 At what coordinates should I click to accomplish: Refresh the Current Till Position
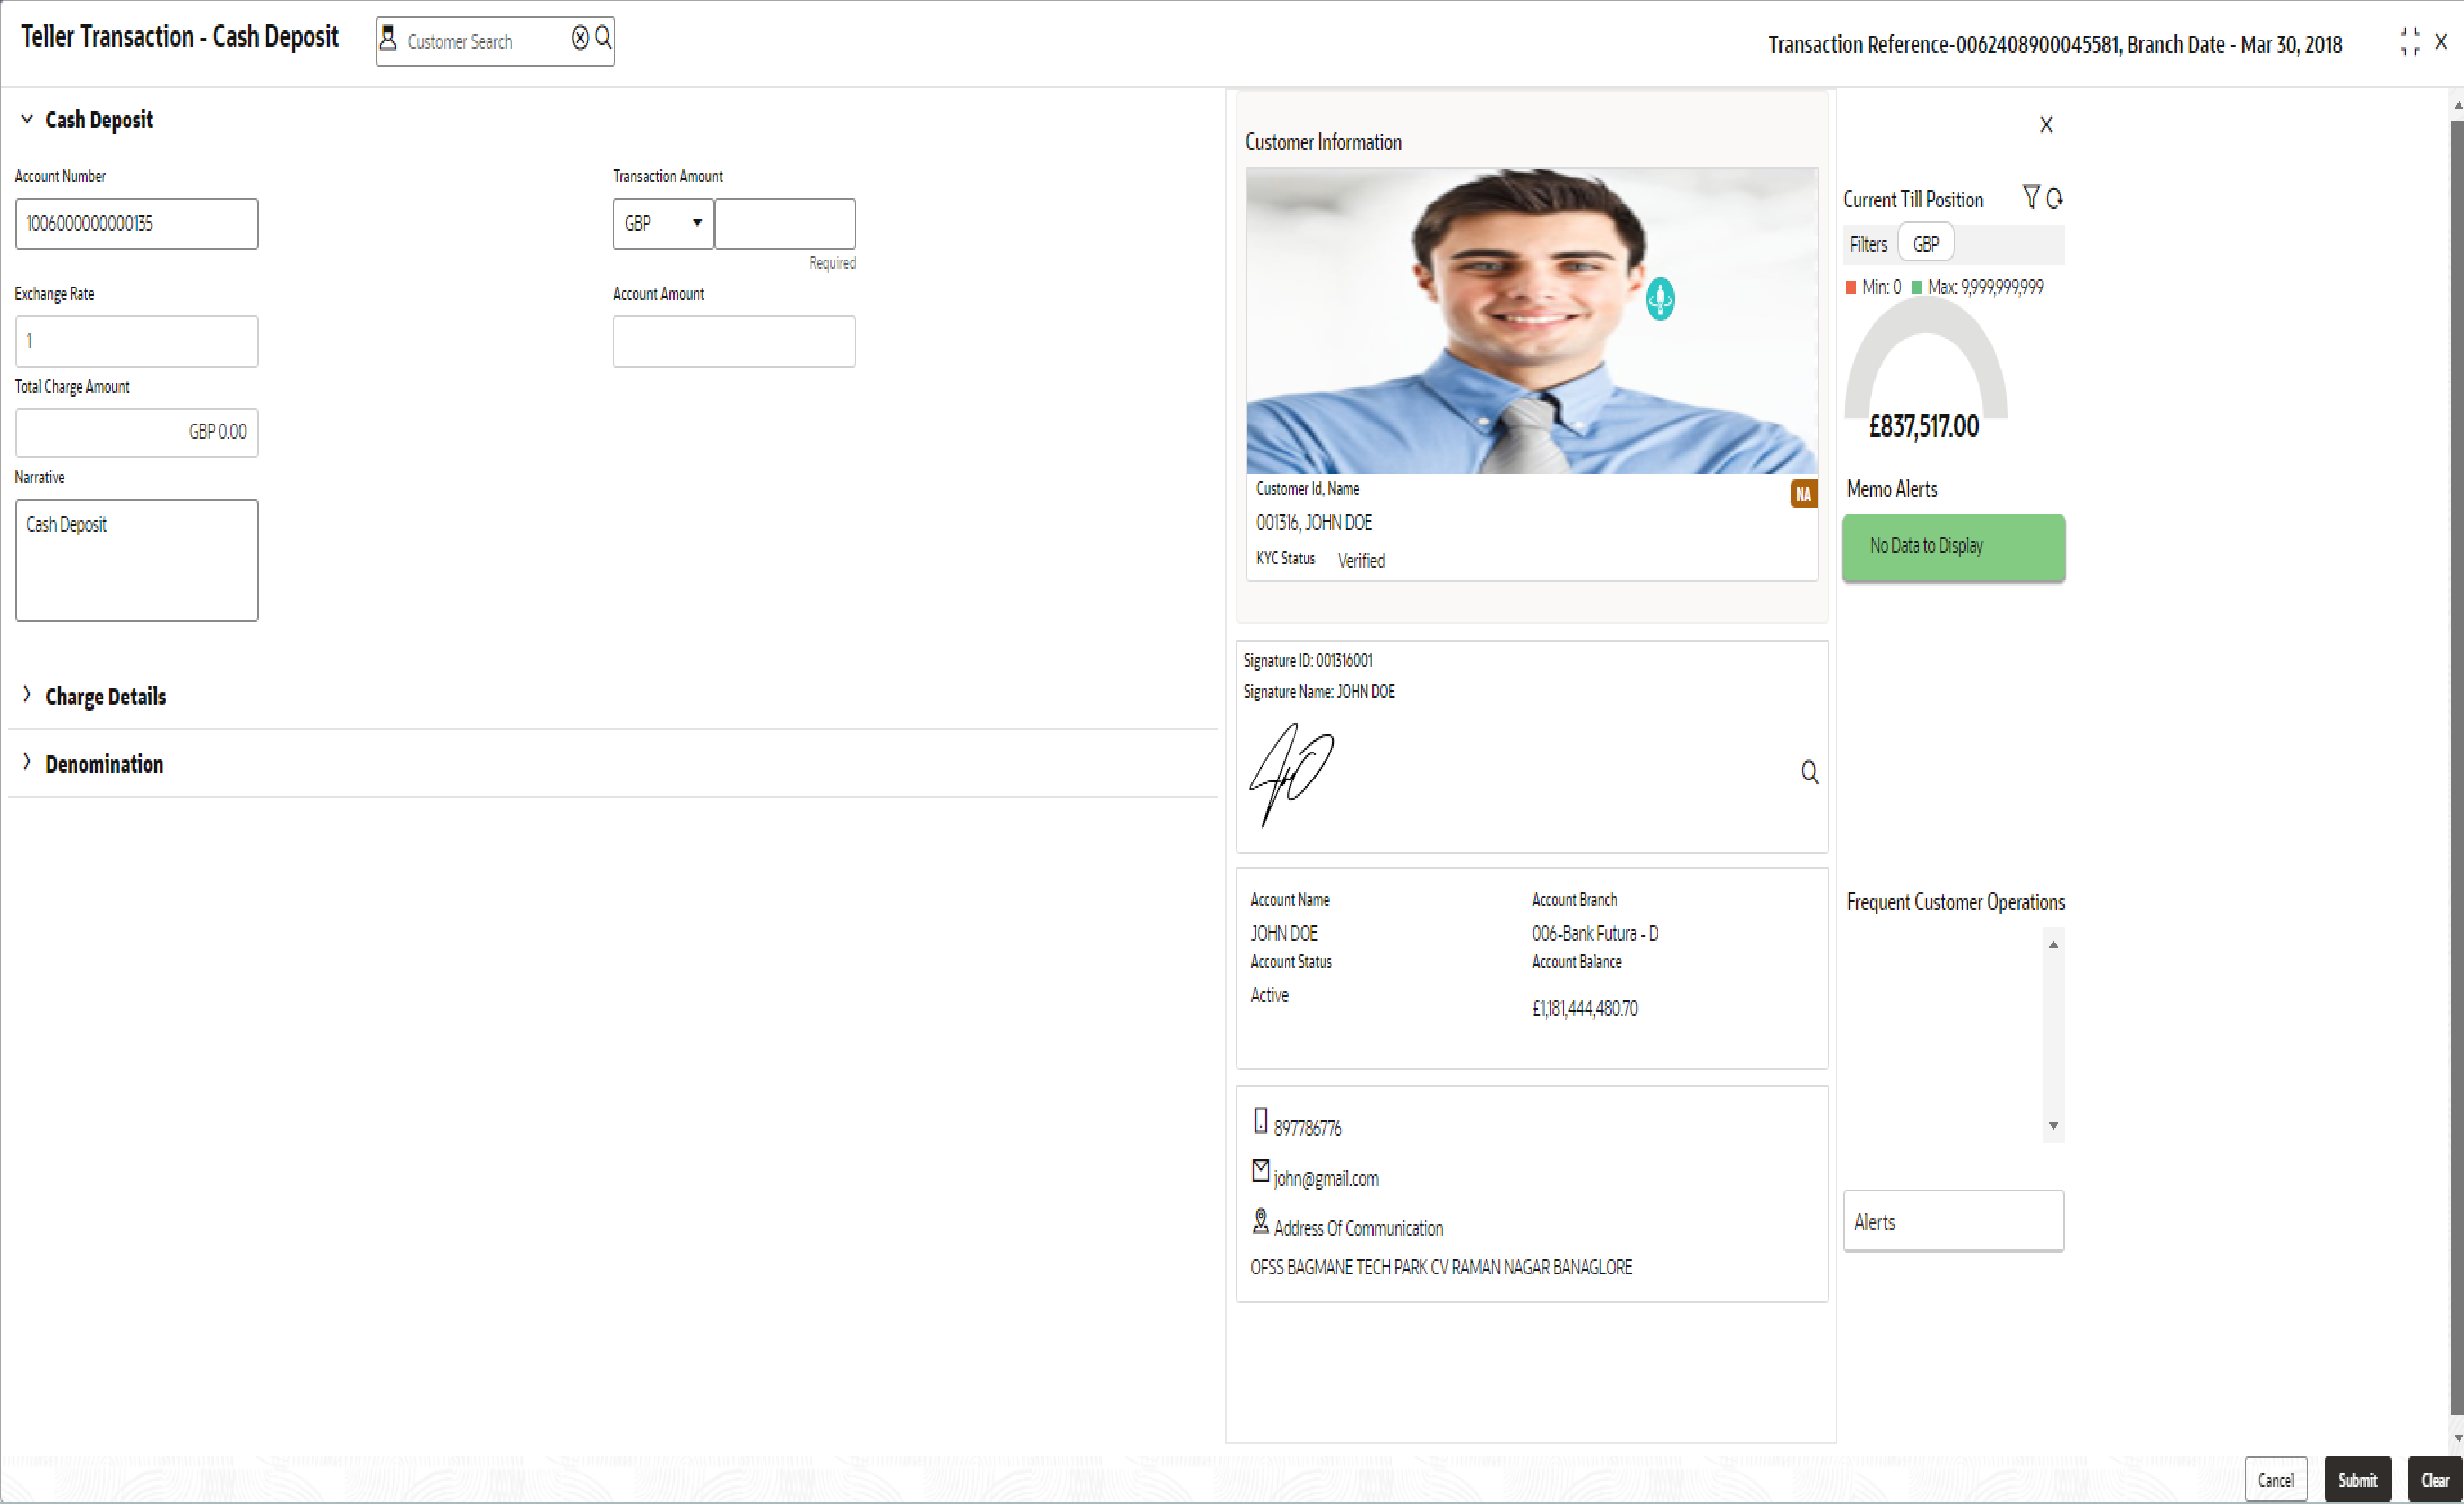tap(2054, 198)
